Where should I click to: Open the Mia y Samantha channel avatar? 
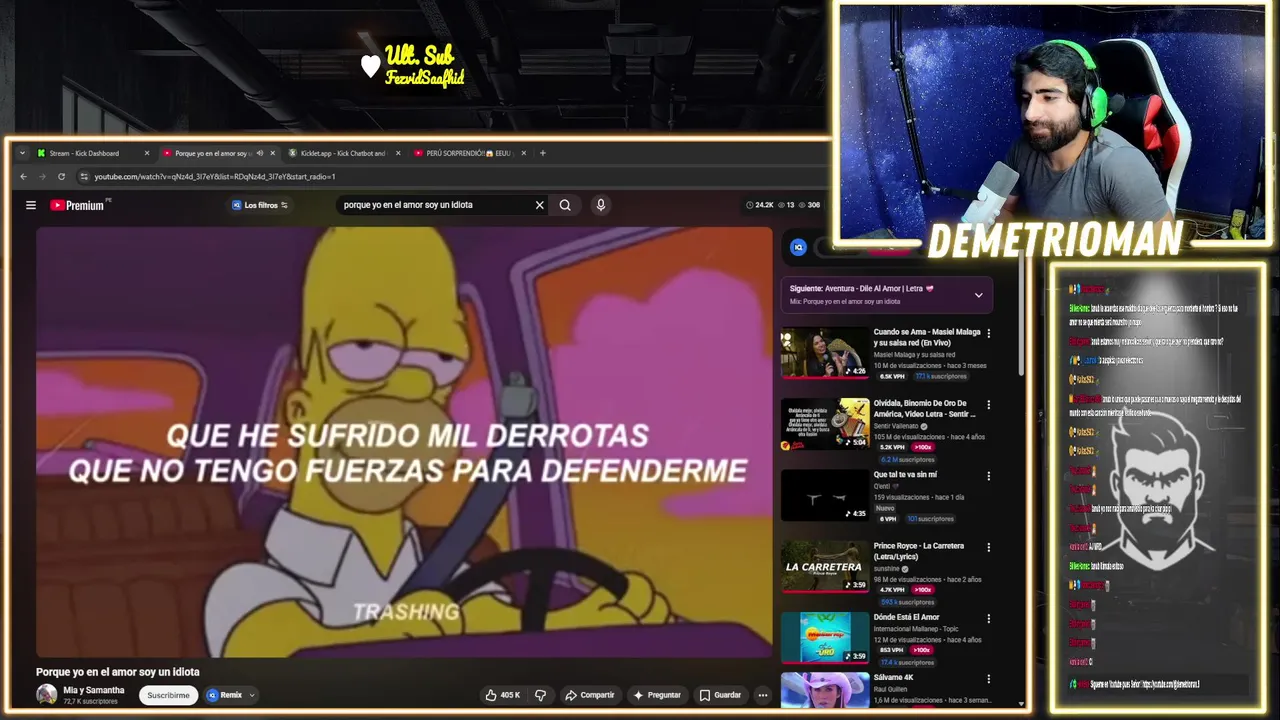pos(47,695)
